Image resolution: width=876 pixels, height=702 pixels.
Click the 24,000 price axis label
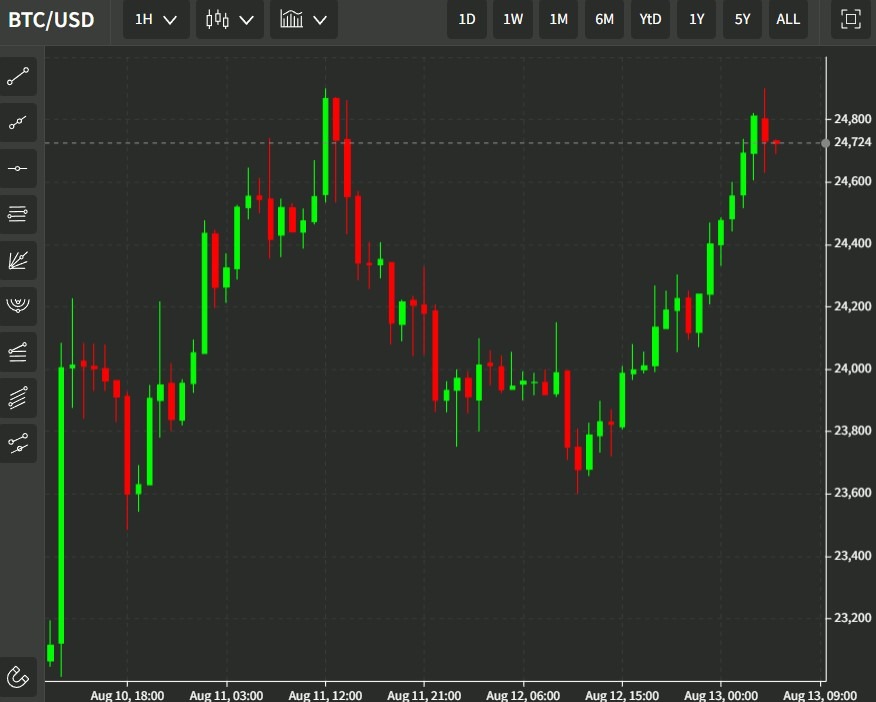point(852,369)
